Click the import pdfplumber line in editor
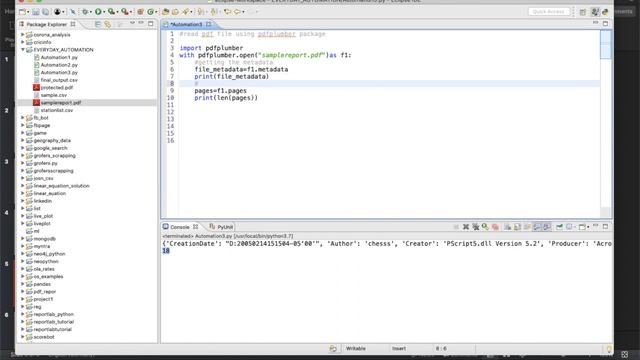640x360 pixels. [211, 48]
